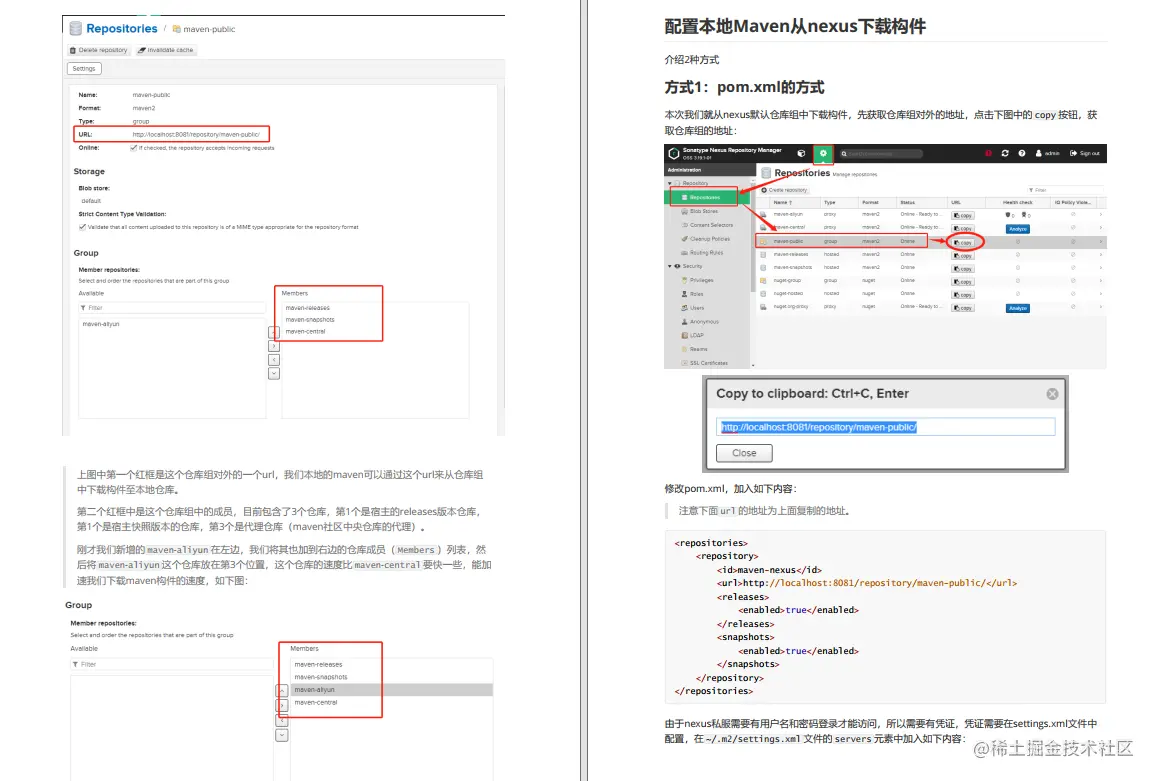
Task: Click the Delete repository button
Action: [97, 50]
